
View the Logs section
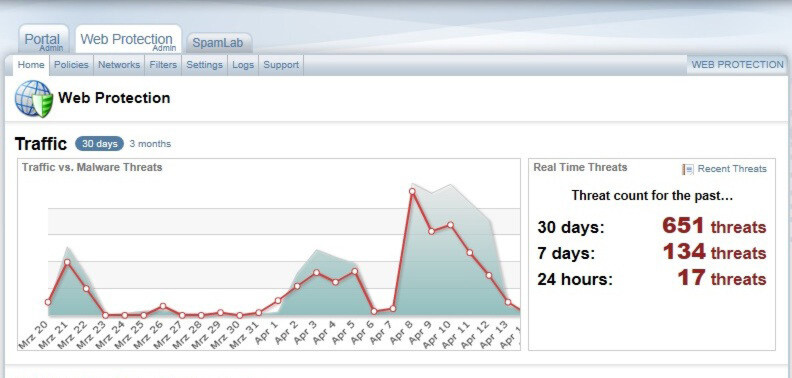click(243, 65)
